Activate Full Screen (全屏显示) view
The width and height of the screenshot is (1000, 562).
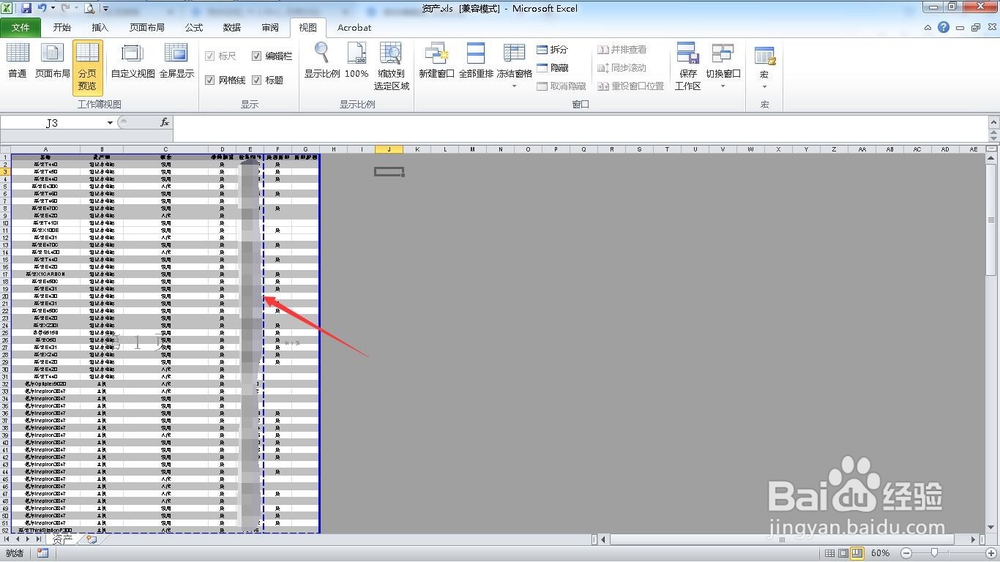176,61
